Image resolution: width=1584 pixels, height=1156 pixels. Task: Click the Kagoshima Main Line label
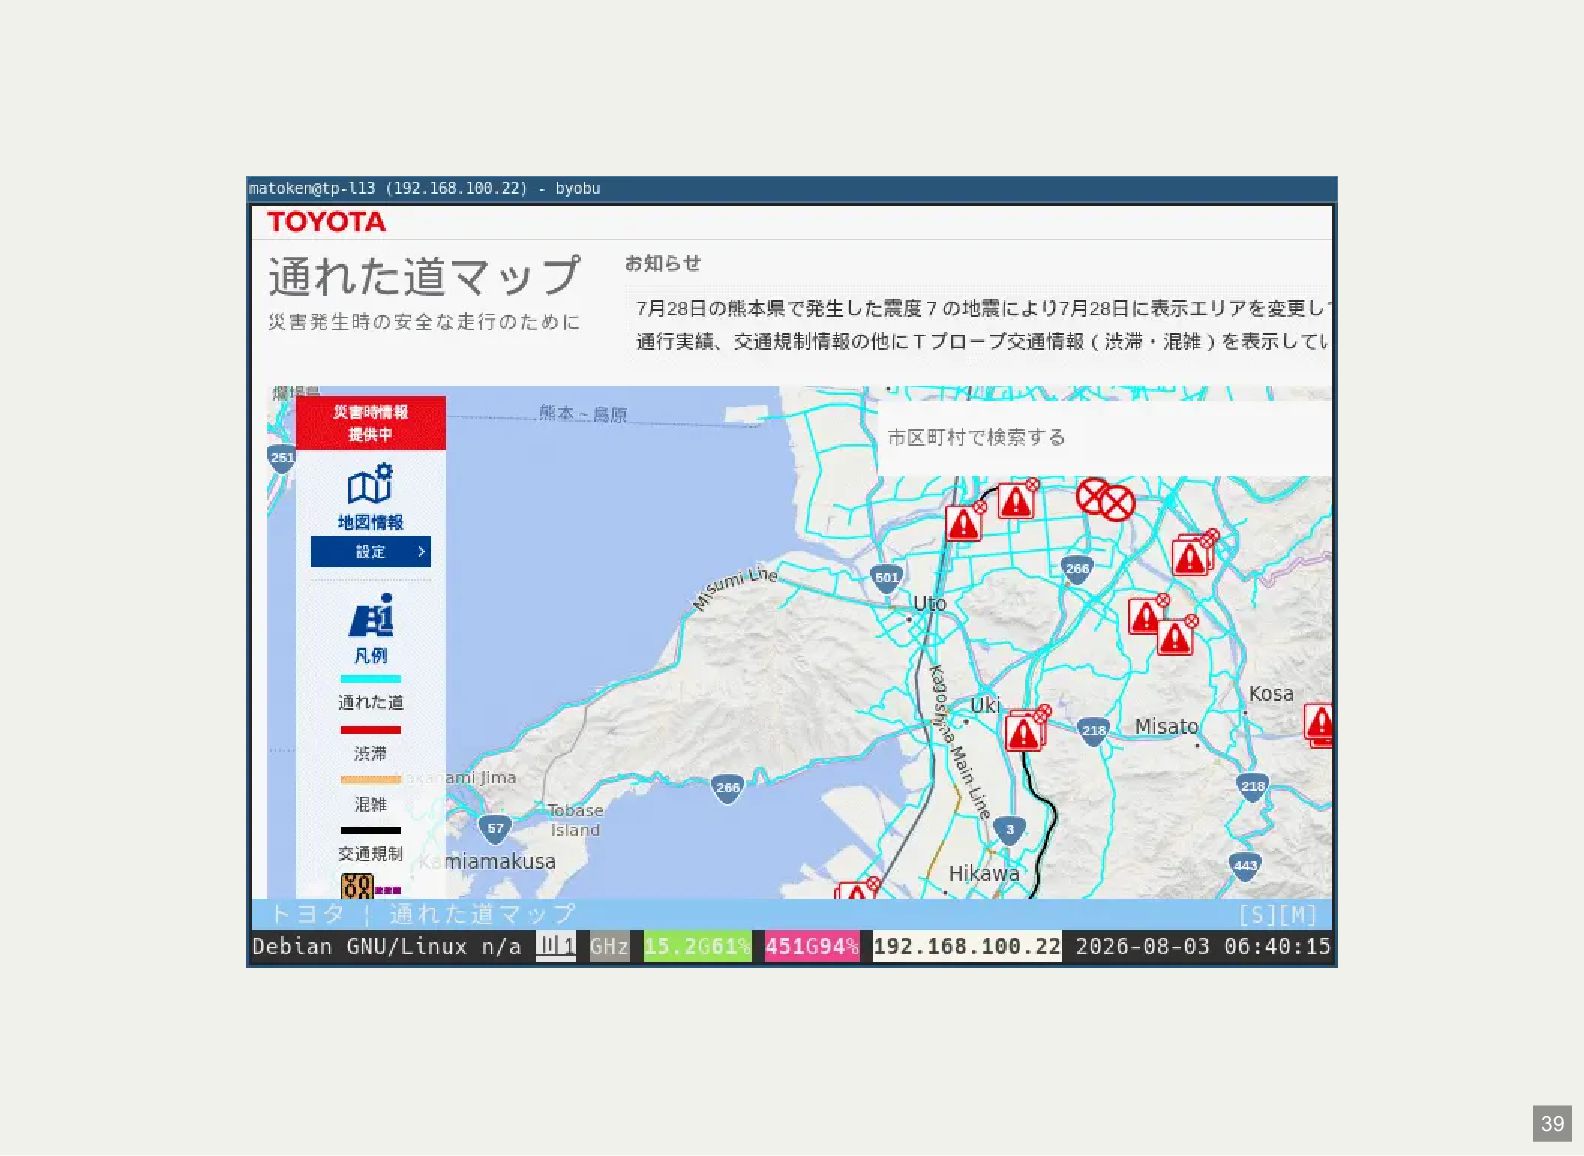tap(960, 742)
